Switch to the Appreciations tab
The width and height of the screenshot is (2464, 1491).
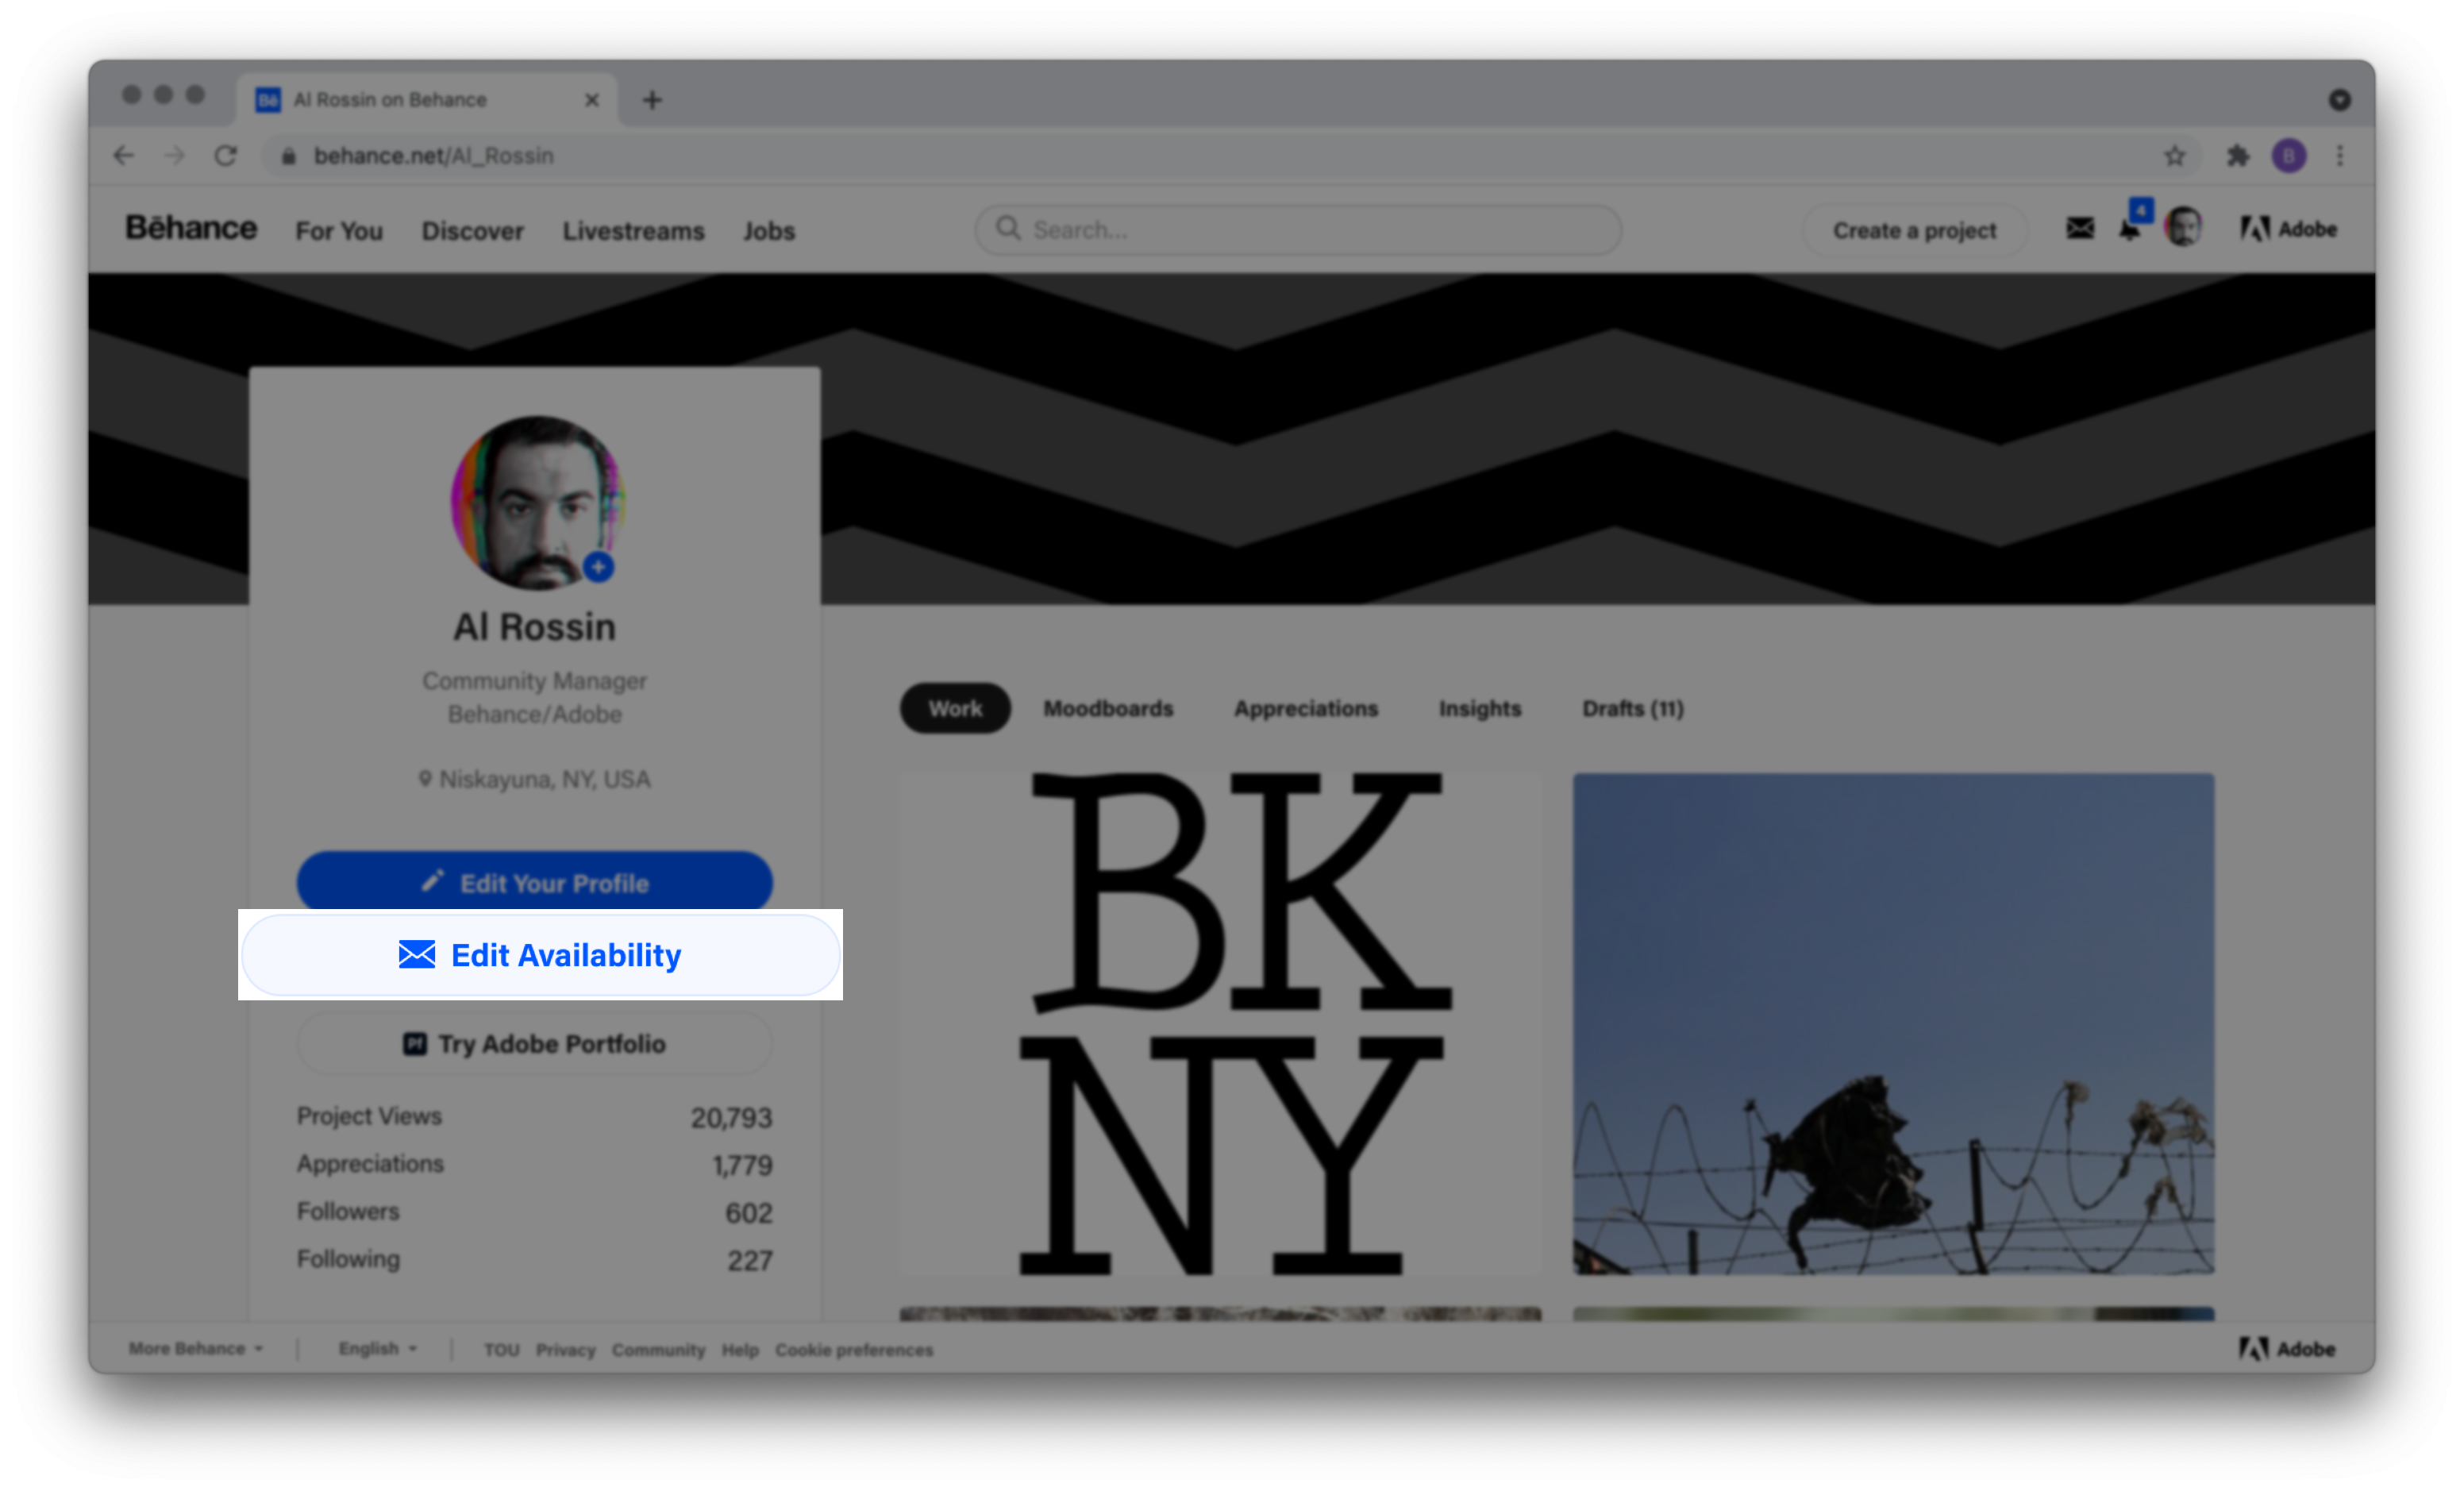1306,708
